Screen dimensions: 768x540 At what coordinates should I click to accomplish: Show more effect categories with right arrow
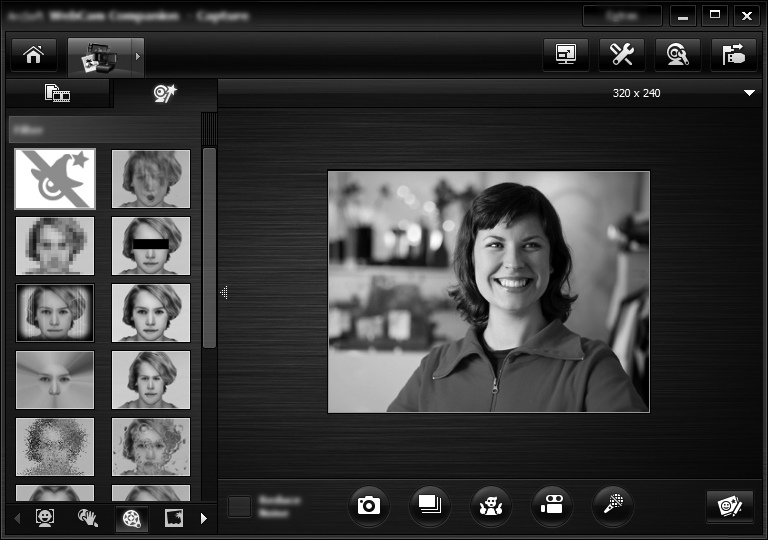pos(204,518)
